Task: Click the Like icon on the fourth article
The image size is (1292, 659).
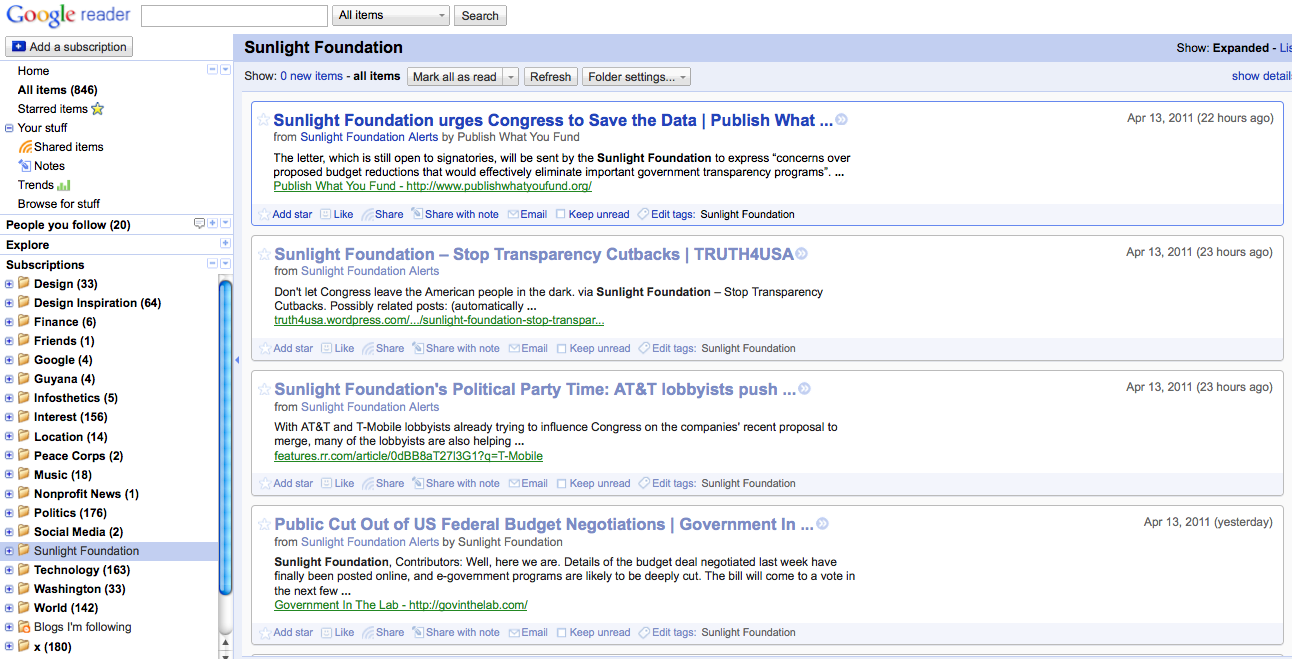Action: 327,632
